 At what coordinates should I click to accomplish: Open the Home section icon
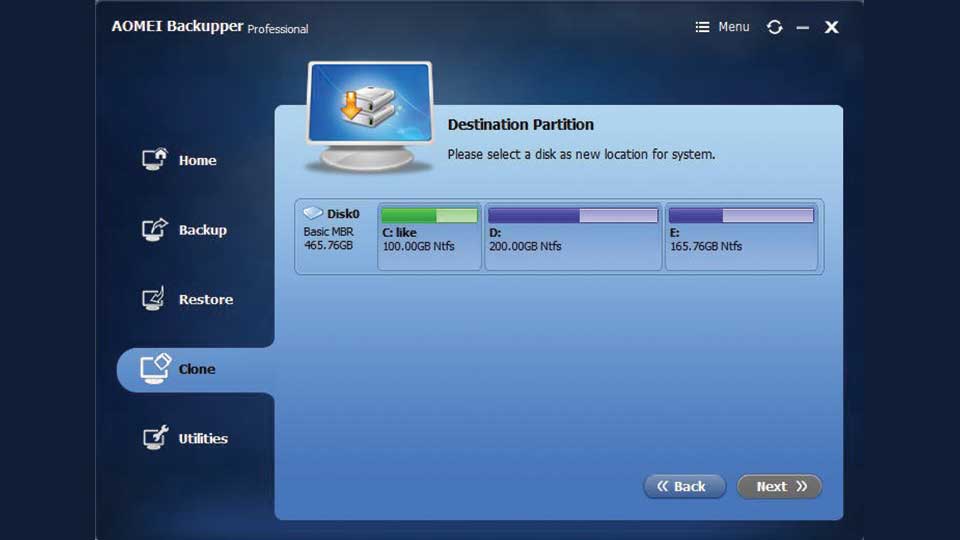tap(154, 159)
